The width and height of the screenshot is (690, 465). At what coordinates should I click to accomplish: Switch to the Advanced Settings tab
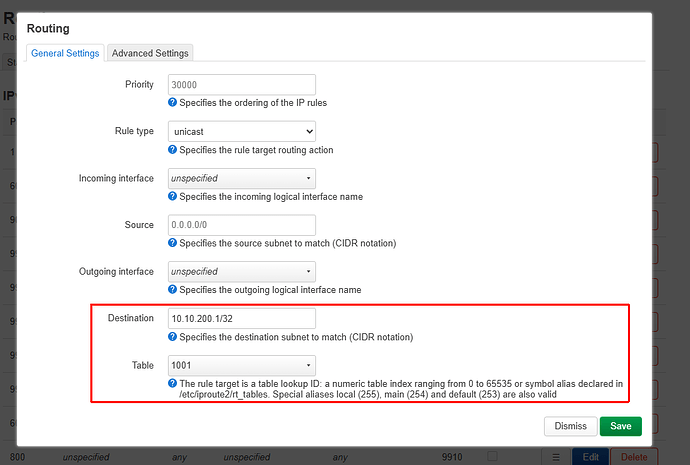[149, 53]
